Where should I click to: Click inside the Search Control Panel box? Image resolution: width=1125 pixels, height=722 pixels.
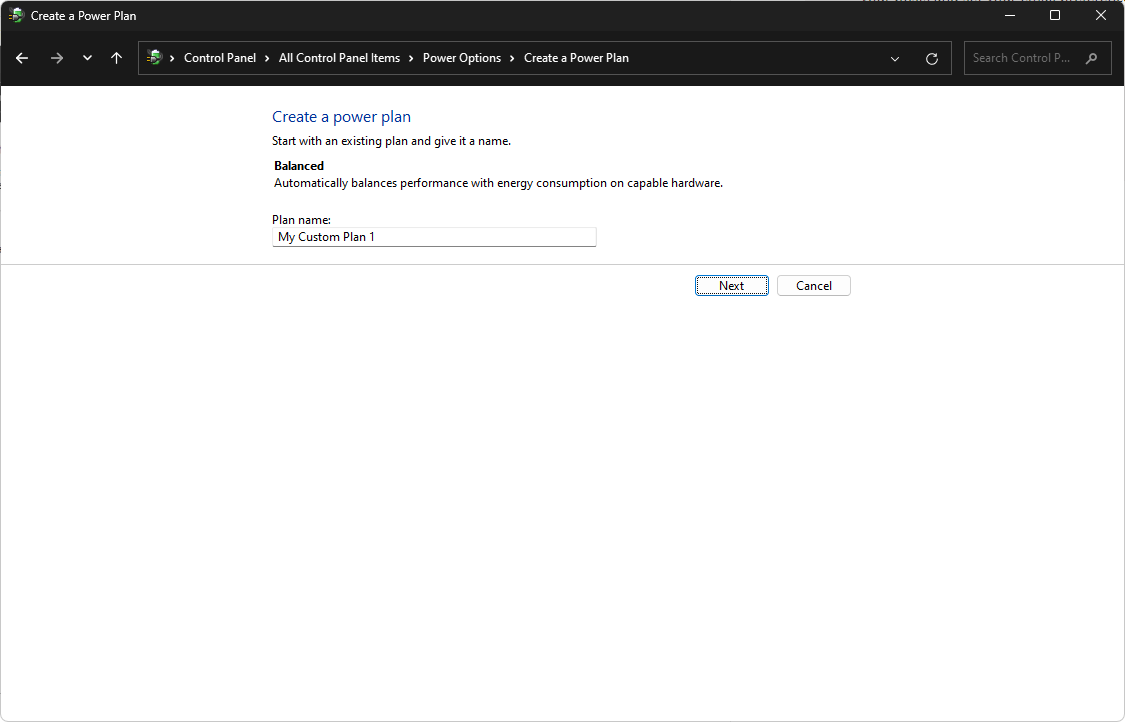[1020, 58]
